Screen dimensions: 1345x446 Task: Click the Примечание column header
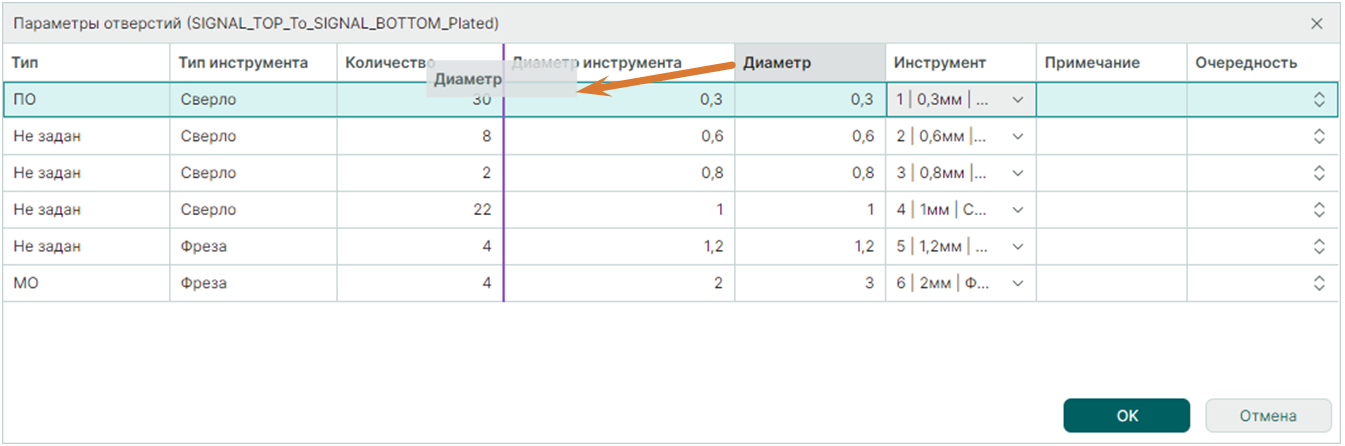point(1110,63)
